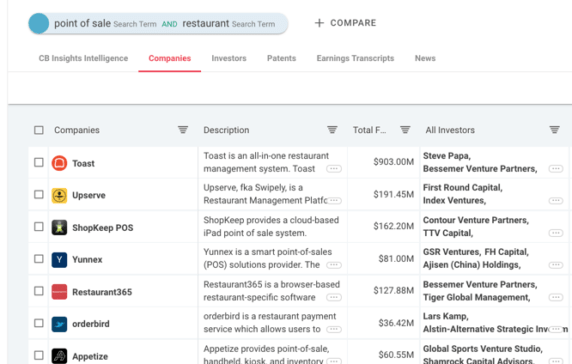Expand ShopKeep POS investors list ellipsis
This screenshot has height=364, width=572.
click(x=556, y=233)
